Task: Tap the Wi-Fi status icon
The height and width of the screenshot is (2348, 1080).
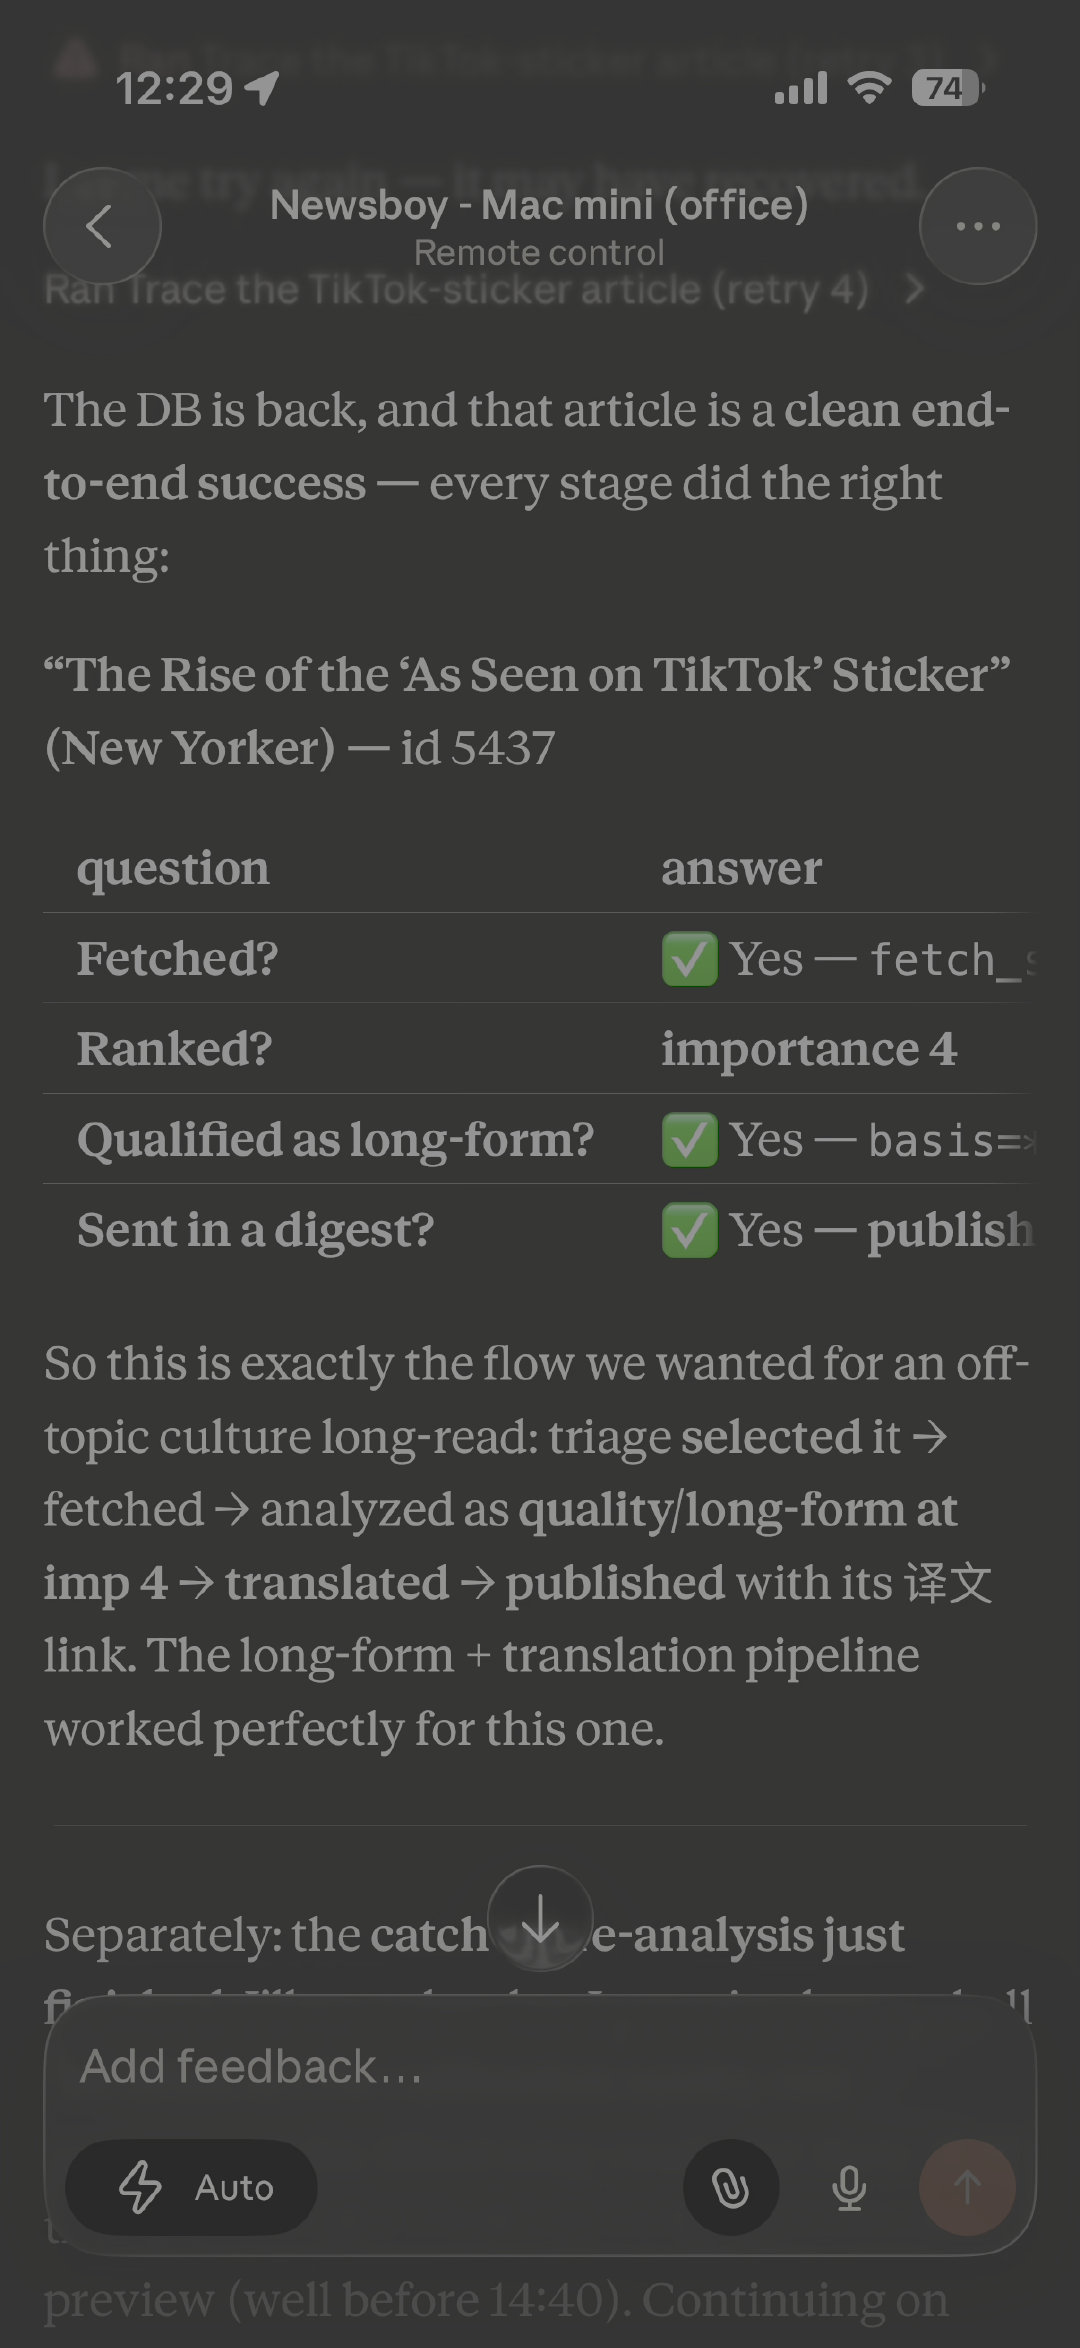Action: [869, 88]
